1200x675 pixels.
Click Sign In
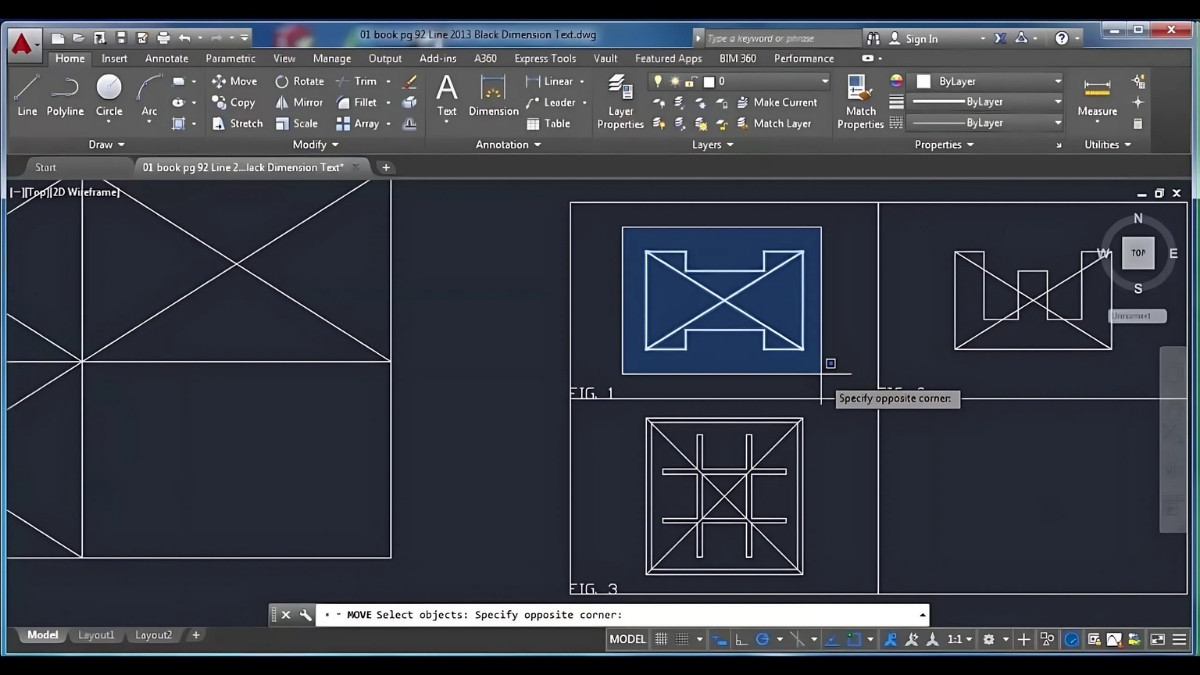pos(913,38)
